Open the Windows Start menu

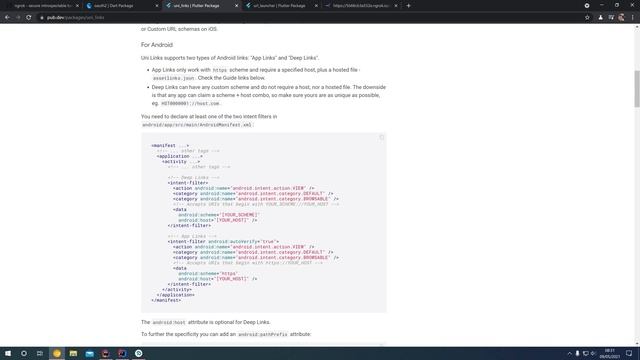(8, 353)
